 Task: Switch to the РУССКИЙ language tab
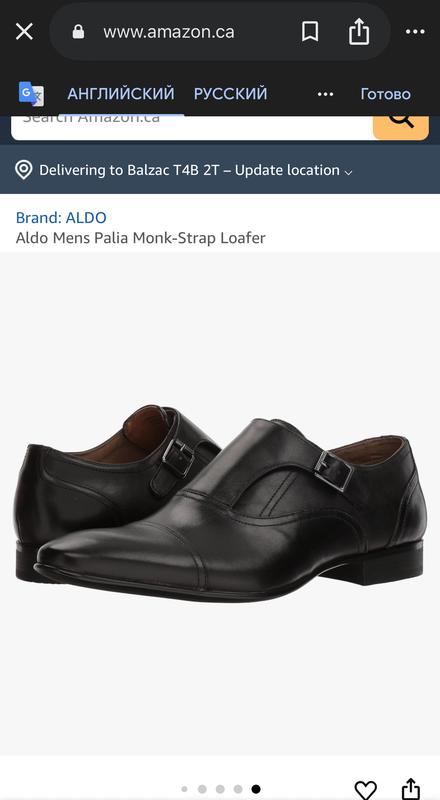coord(230,94)
